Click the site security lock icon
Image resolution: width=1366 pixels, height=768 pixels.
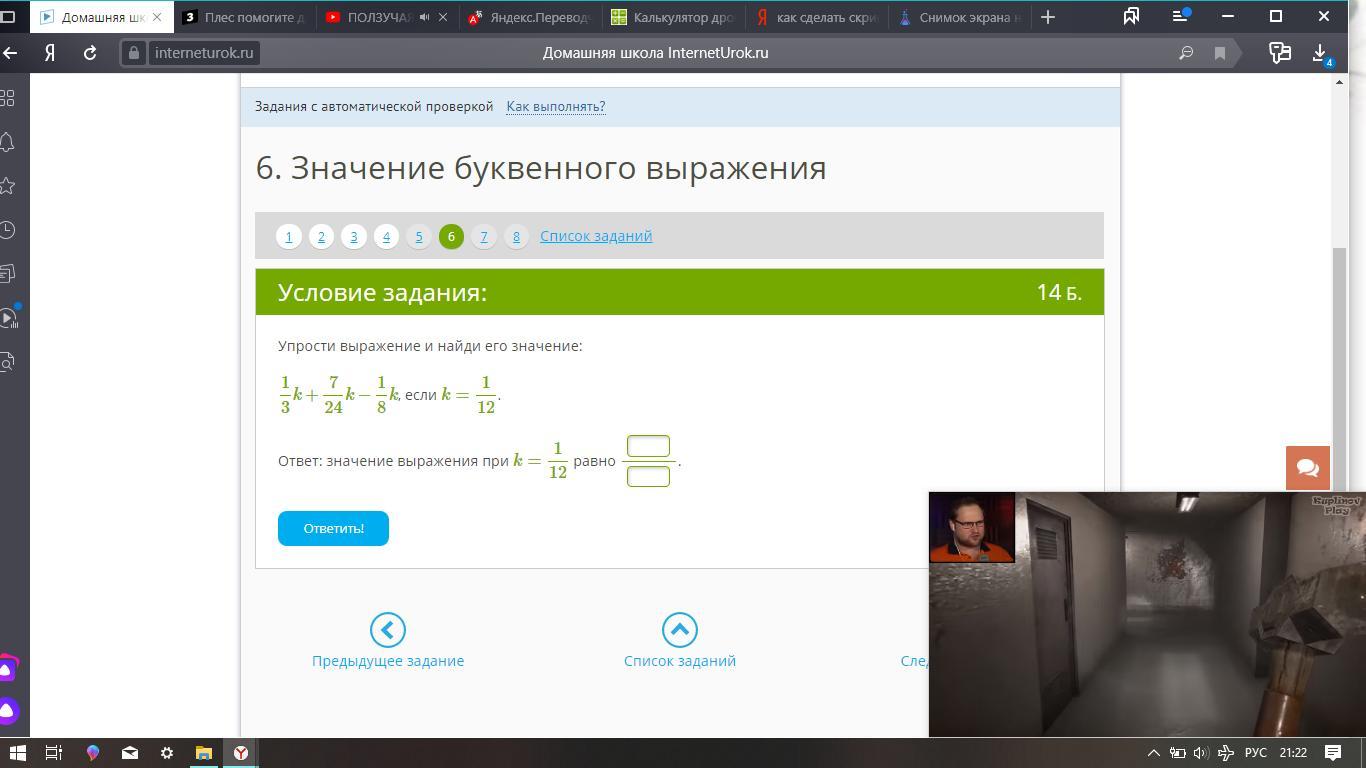pyautogui.click(x=134, y=53)
